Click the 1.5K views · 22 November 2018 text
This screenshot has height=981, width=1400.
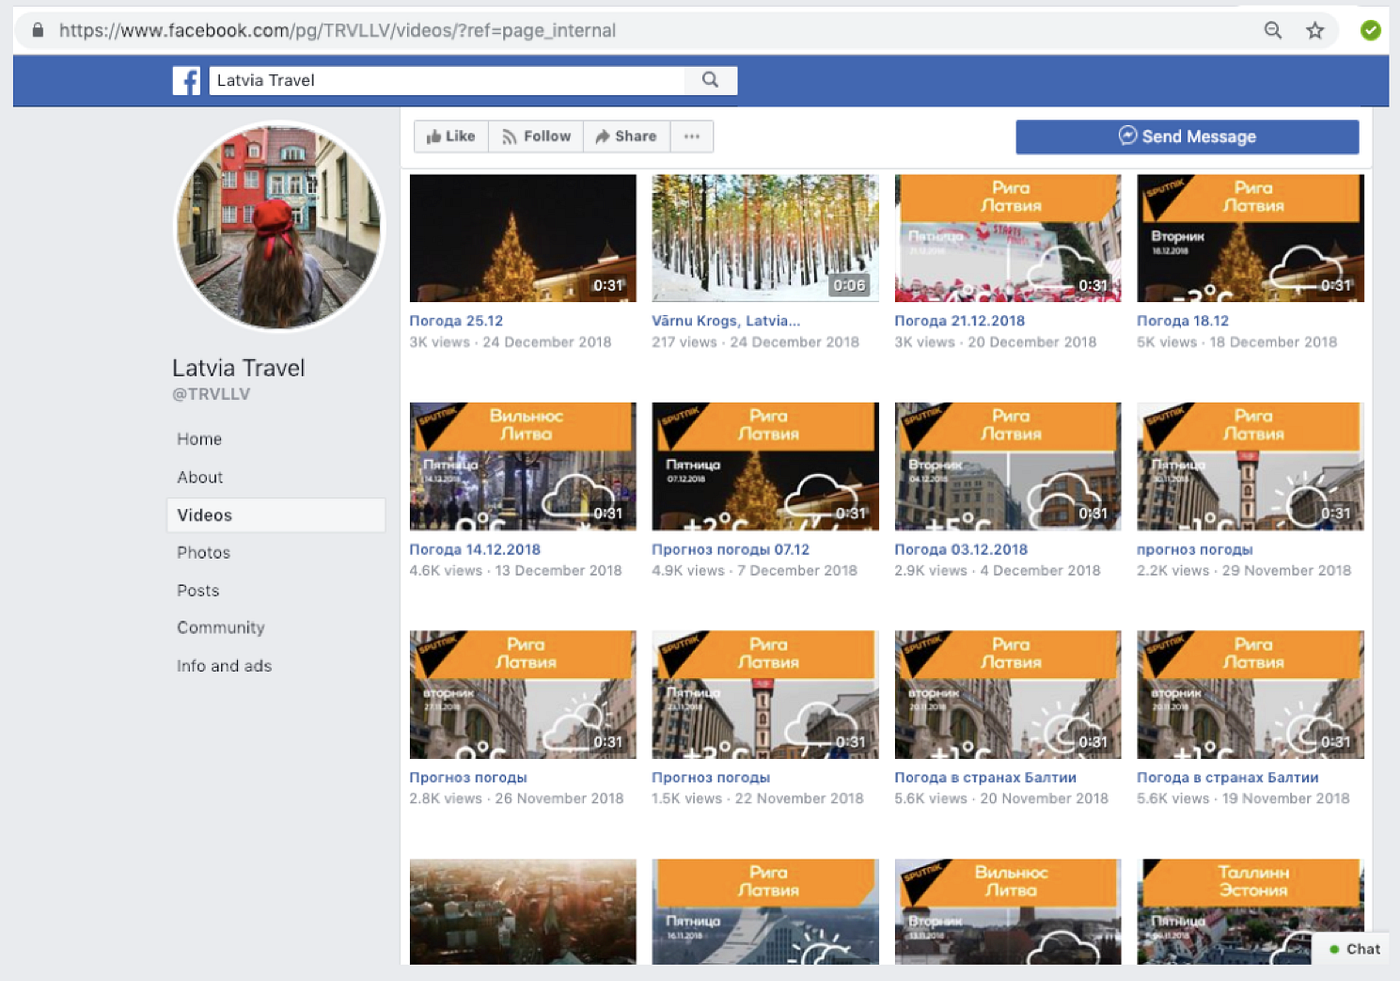click(757, 798)
